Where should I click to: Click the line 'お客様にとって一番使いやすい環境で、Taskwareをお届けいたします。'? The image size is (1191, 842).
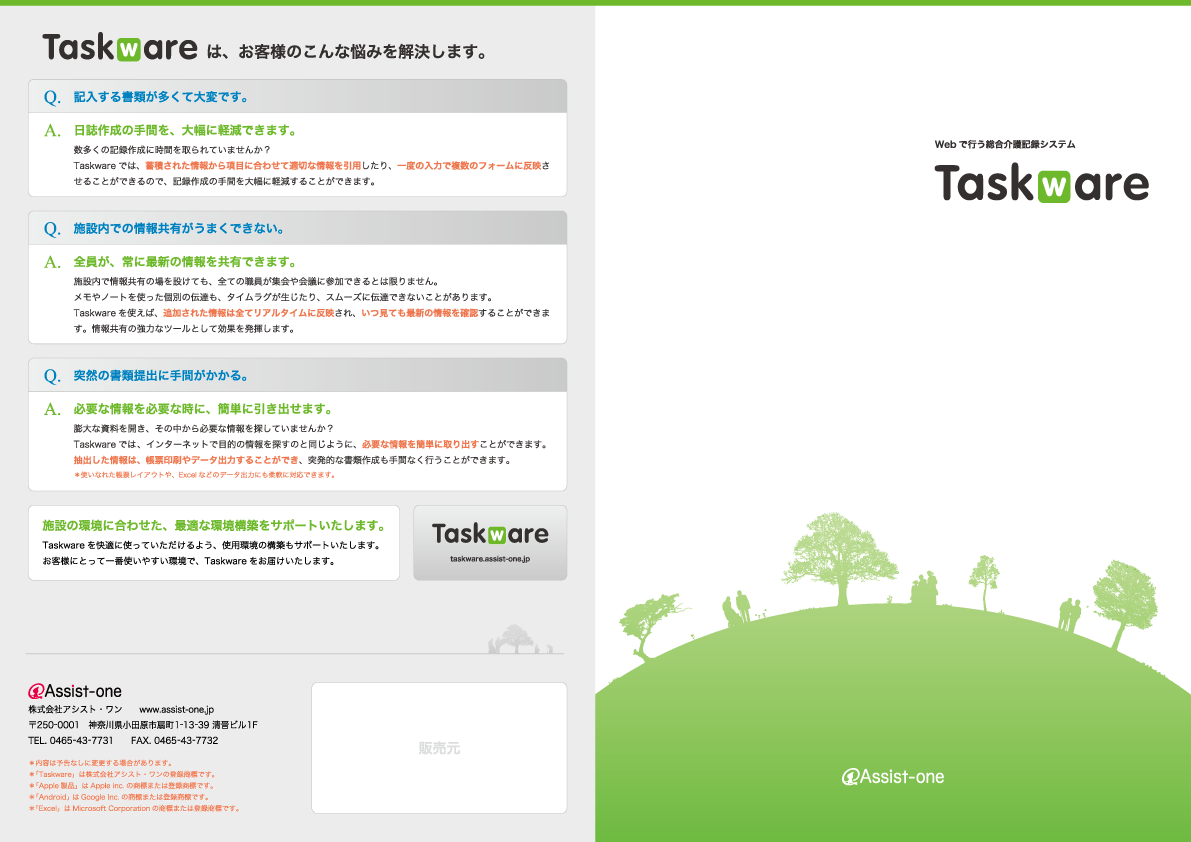pos(188,561)
